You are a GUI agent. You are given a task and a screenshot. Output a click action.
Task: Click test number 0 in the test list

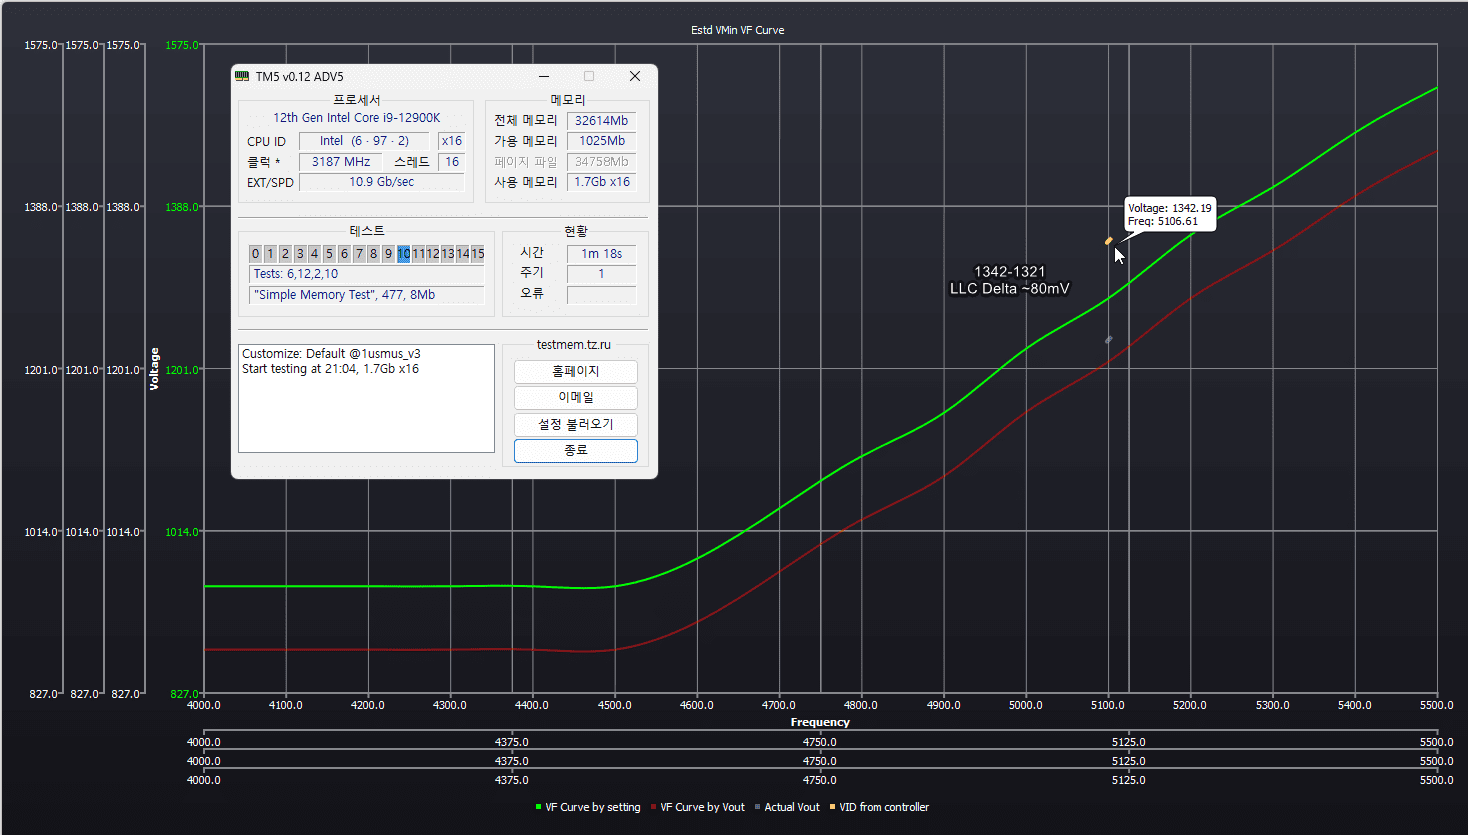pos(256,254)
